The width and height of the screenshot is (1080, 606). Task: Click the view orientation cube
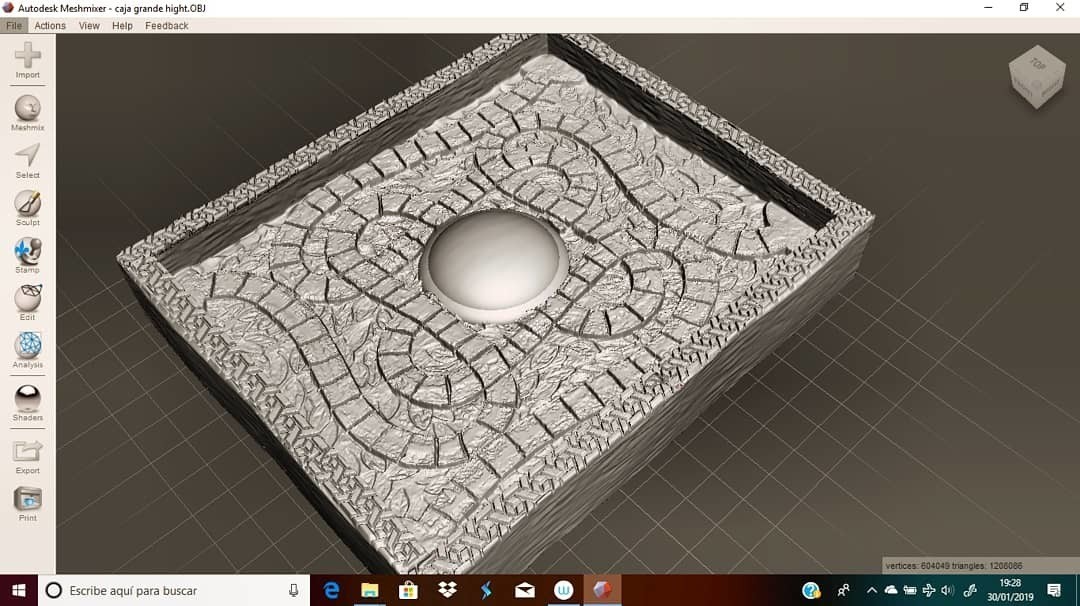click(1037, 77)
